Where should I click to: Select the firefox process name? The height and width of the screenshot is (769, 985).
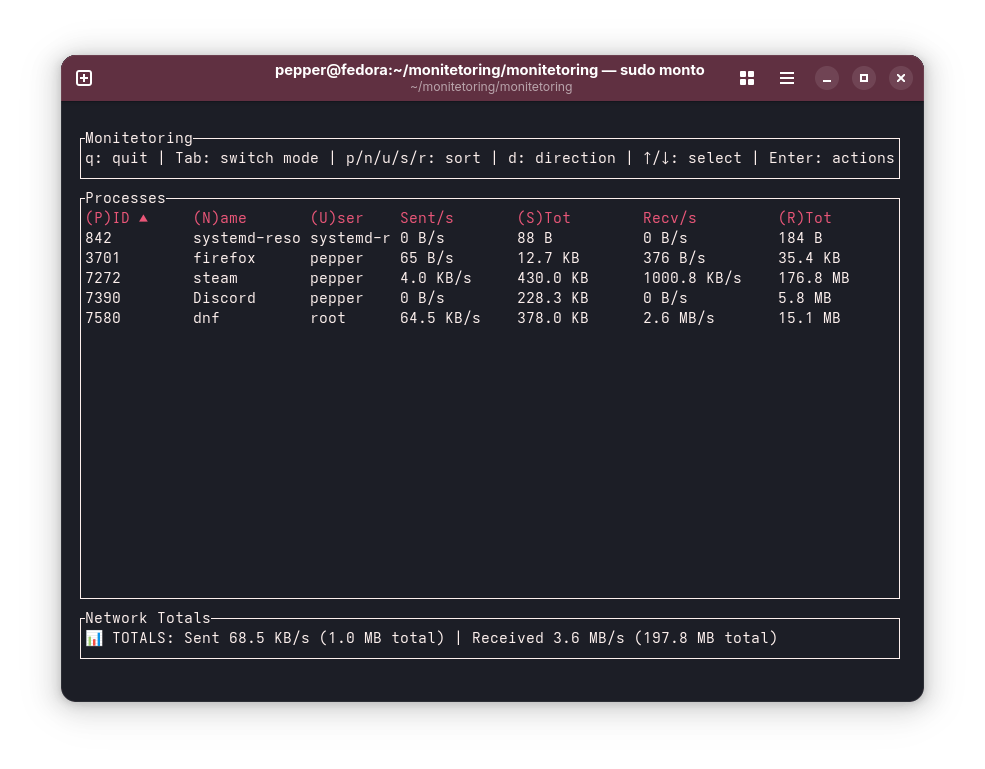click(224, 258)
